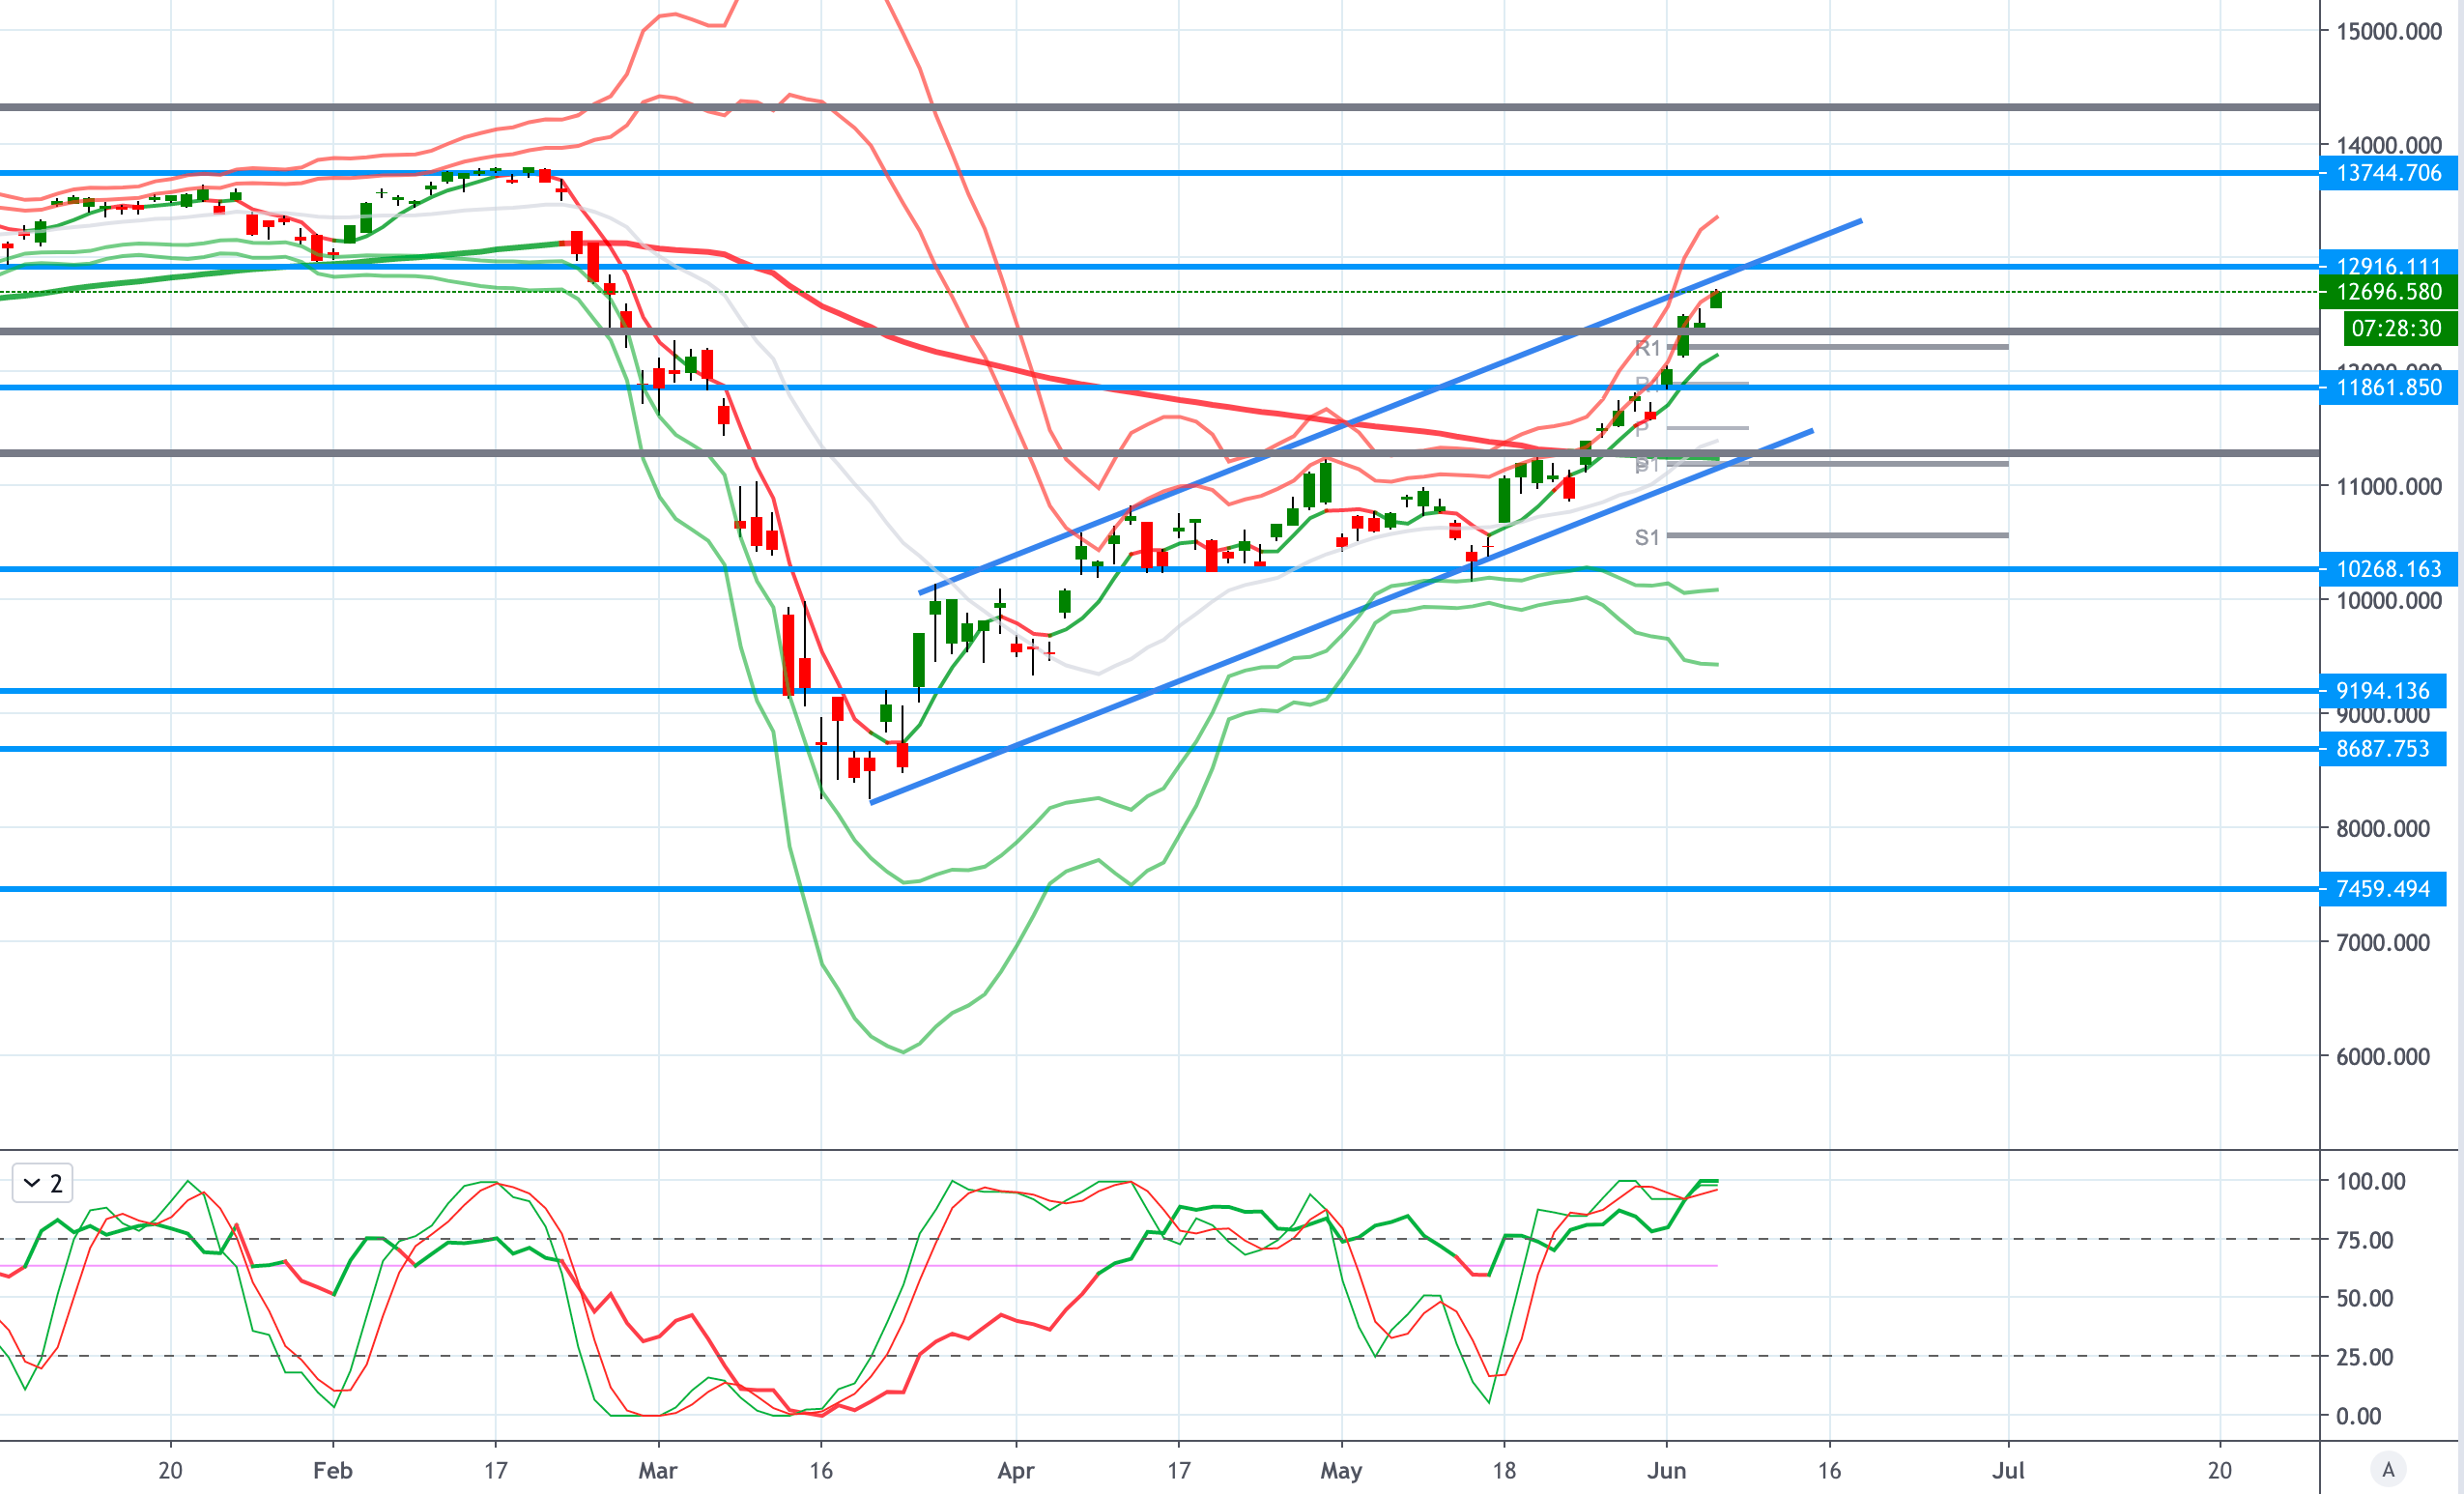Select the 10268.163 price line label

pos(2388,569)
